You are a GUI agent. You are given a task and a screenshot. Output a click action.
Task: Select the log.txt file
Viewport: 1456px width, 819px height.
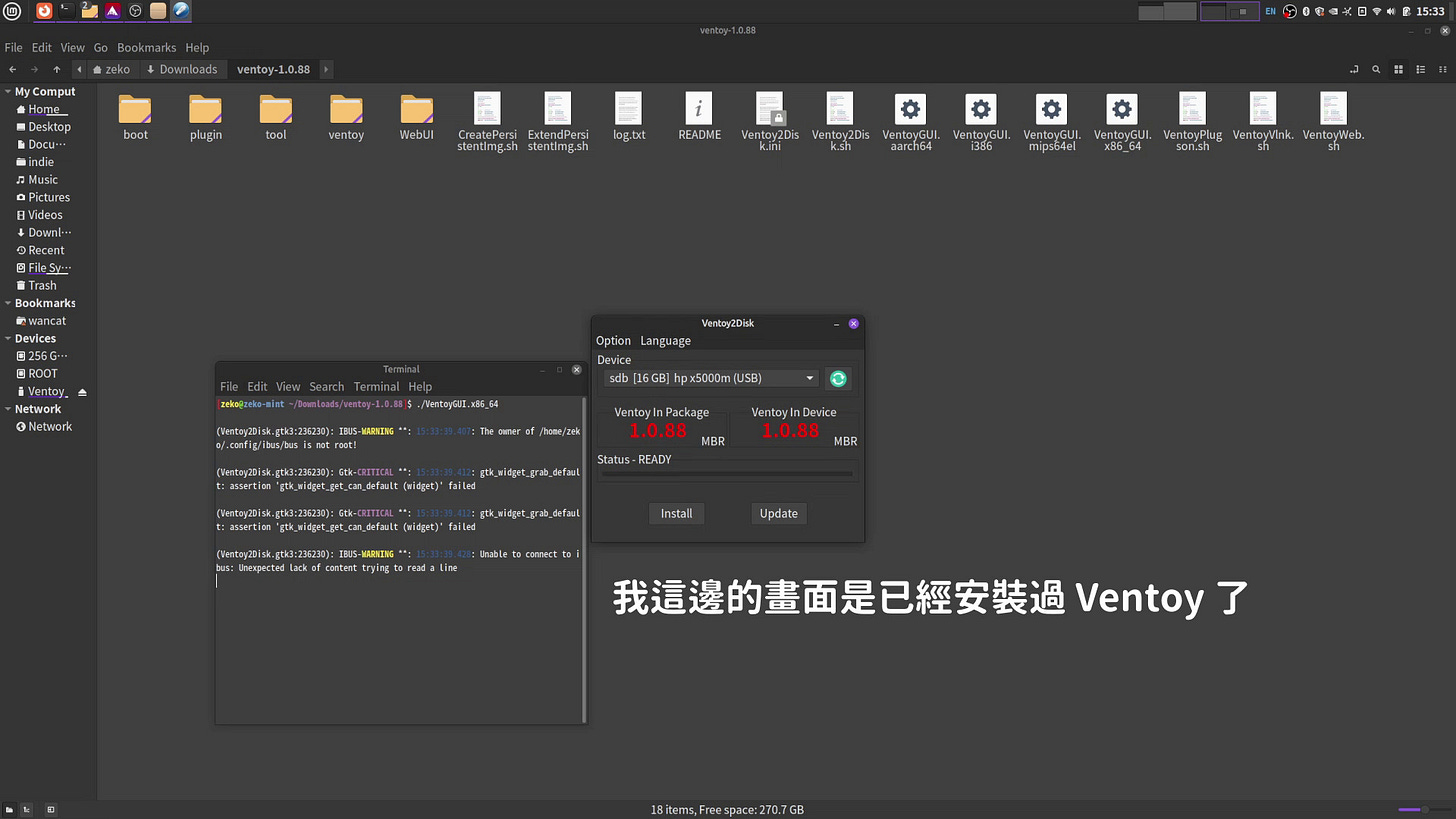tap(629, 117)
